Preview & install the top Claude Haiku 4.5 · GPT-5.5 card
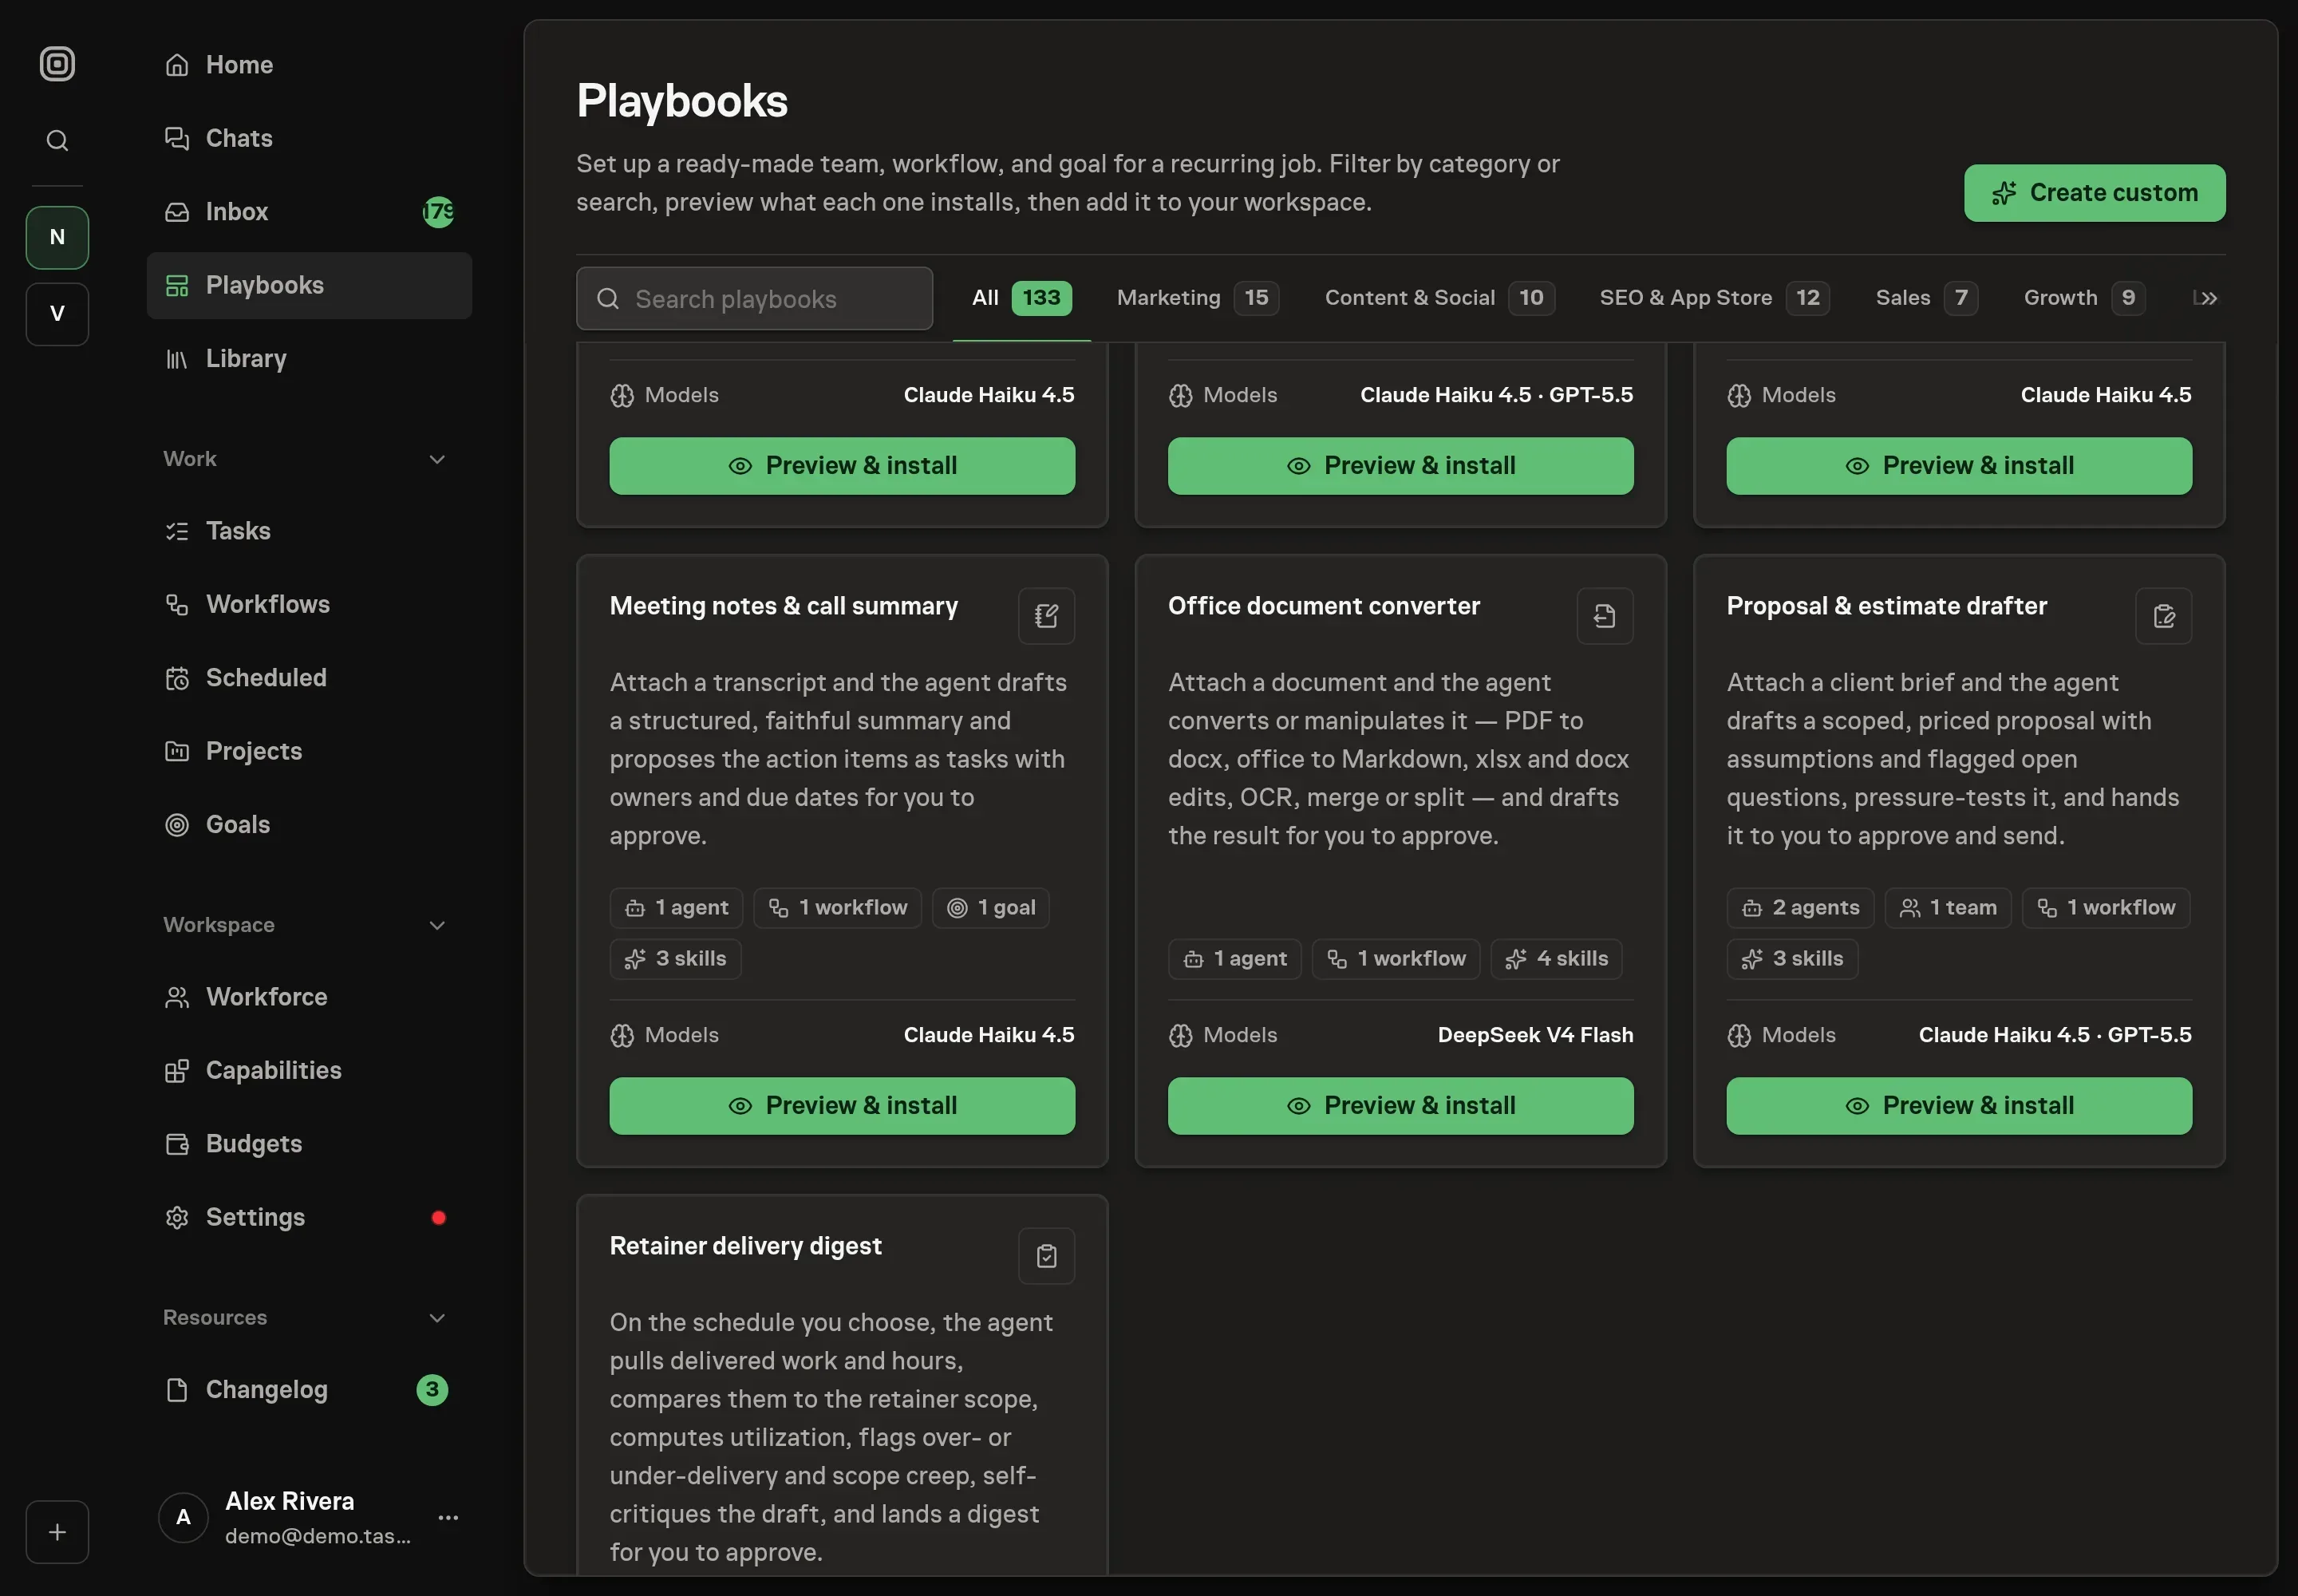 [1400, 466]
